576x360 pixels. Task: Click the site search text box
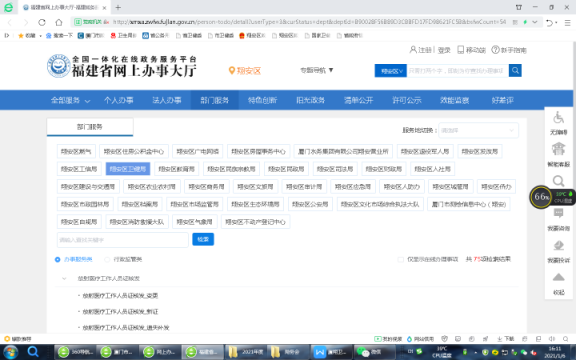458,71
